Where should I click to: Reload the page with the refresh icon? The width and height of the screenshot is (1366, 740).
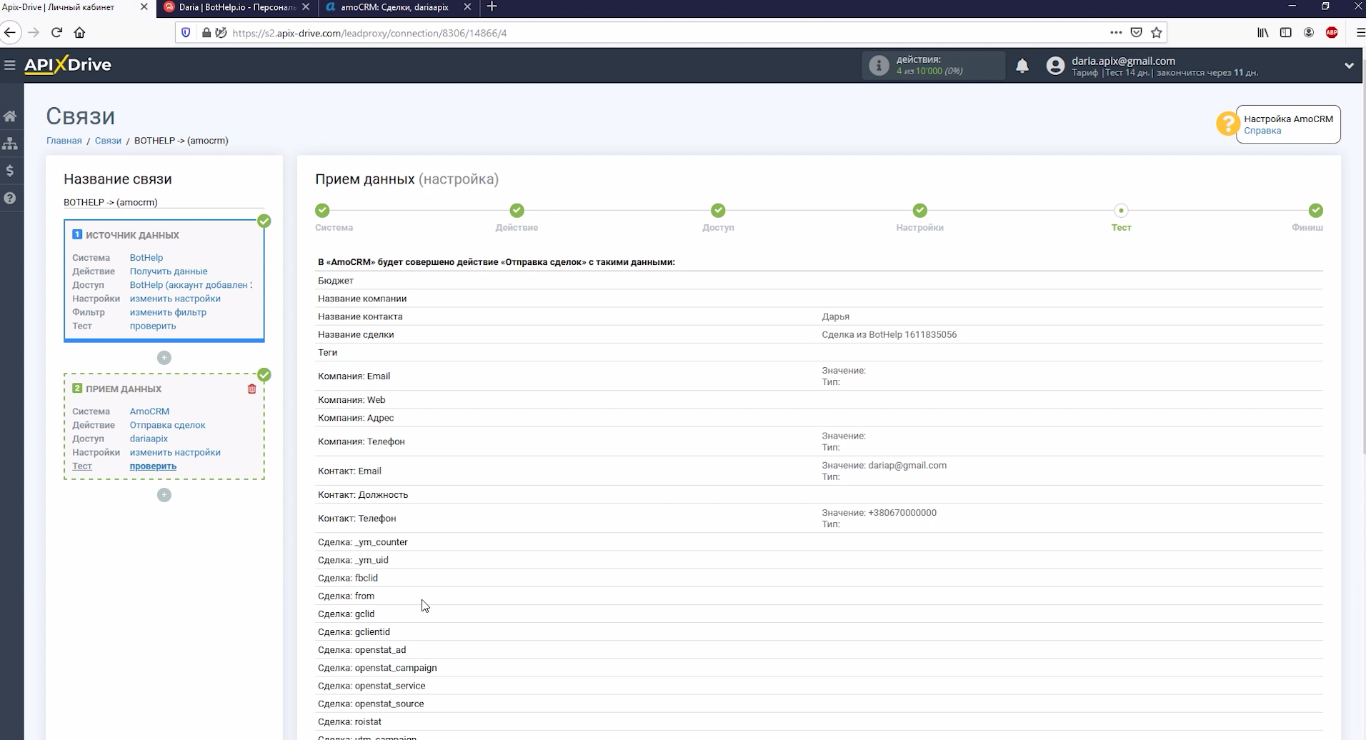57,32
